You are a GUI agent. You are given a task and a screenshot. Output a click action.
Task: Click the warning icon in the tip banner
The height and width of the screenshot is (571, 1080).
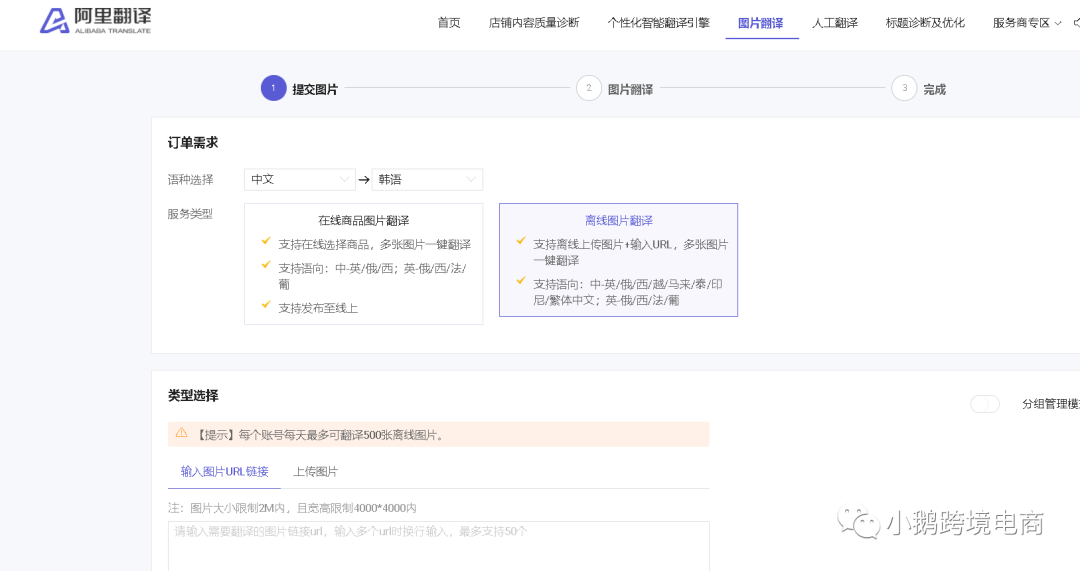coord(181,433)
